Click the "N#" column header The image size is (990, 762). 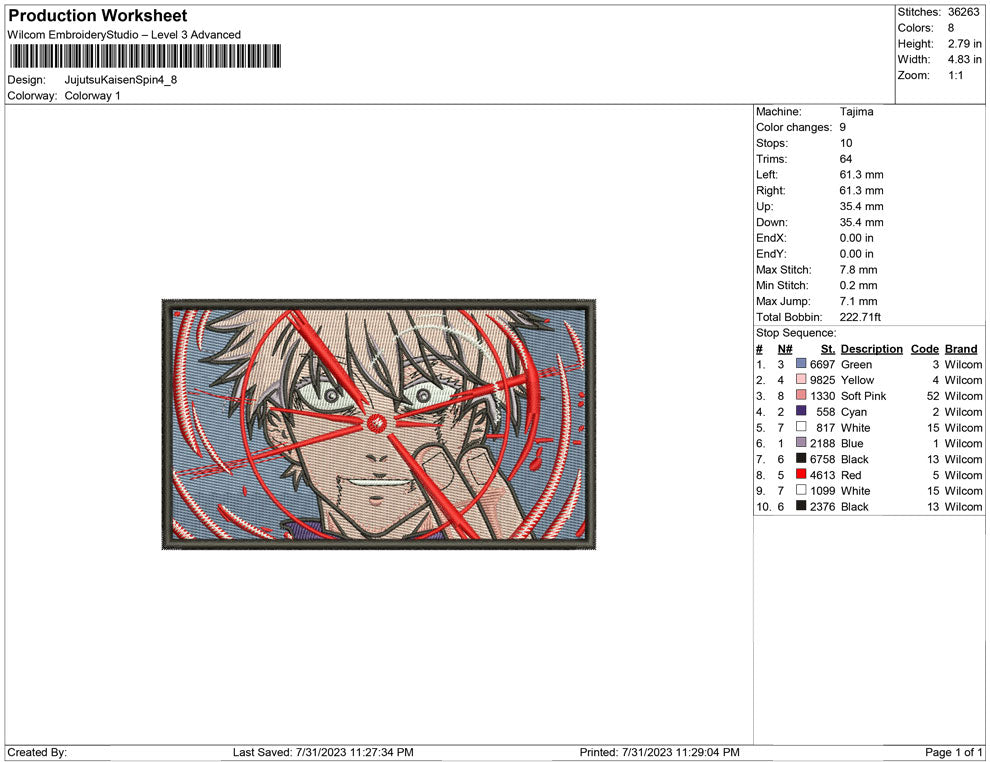click(785, 348)
